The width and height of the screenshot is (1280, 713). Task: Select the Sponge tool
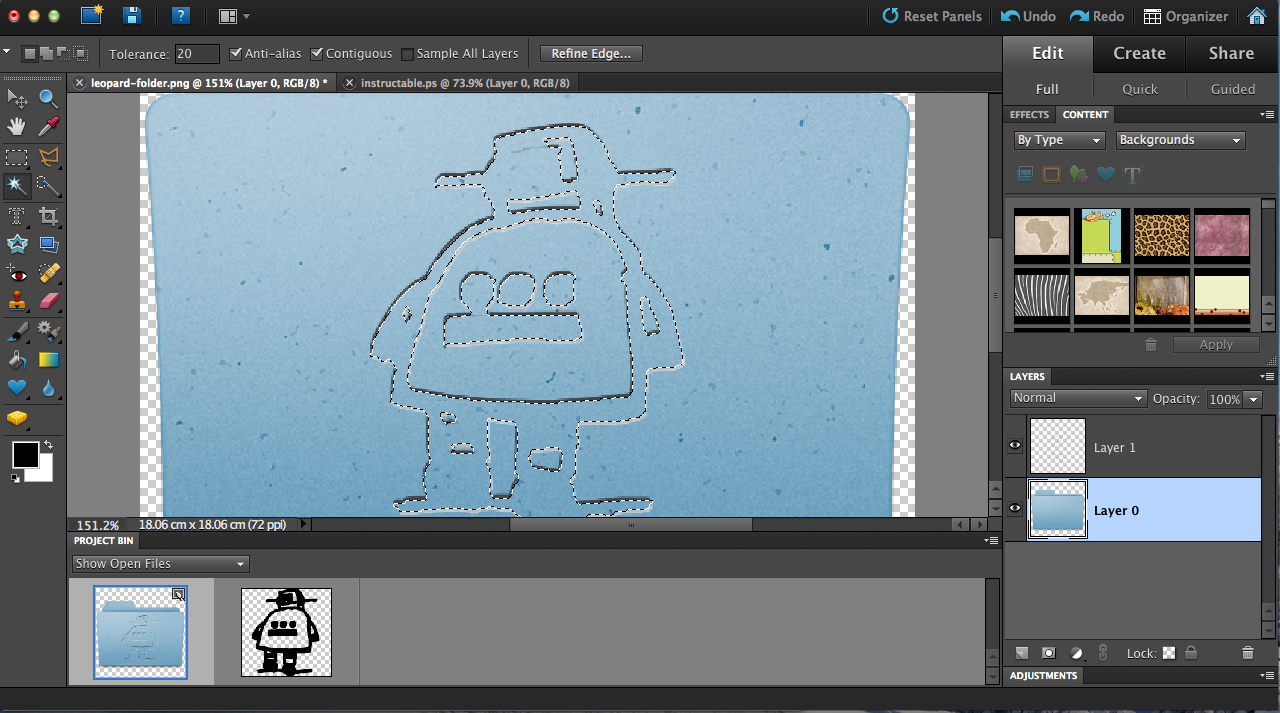point(17,418)
